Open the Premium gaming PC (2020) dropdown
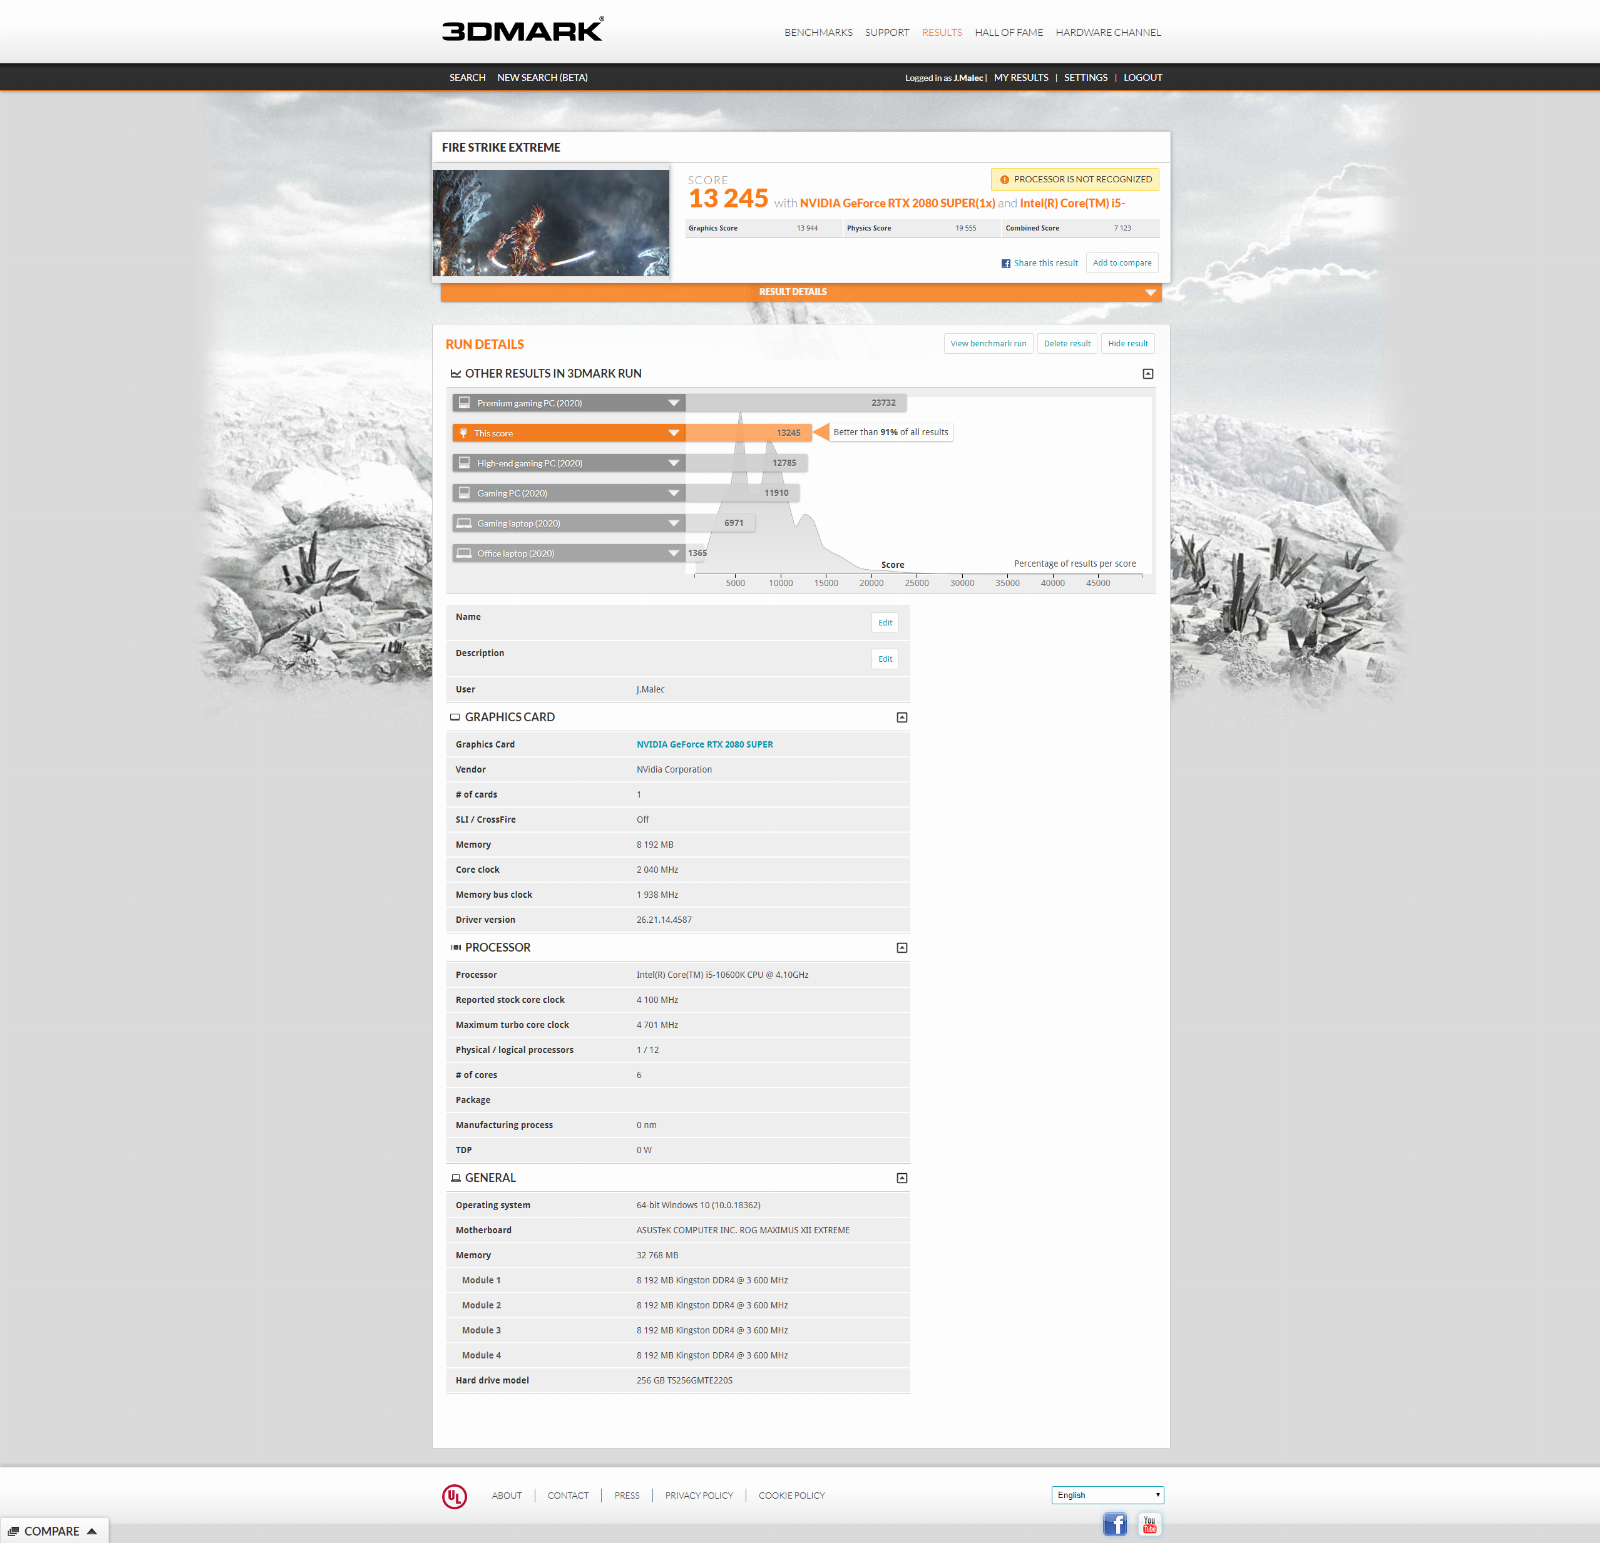 (674, 403)
